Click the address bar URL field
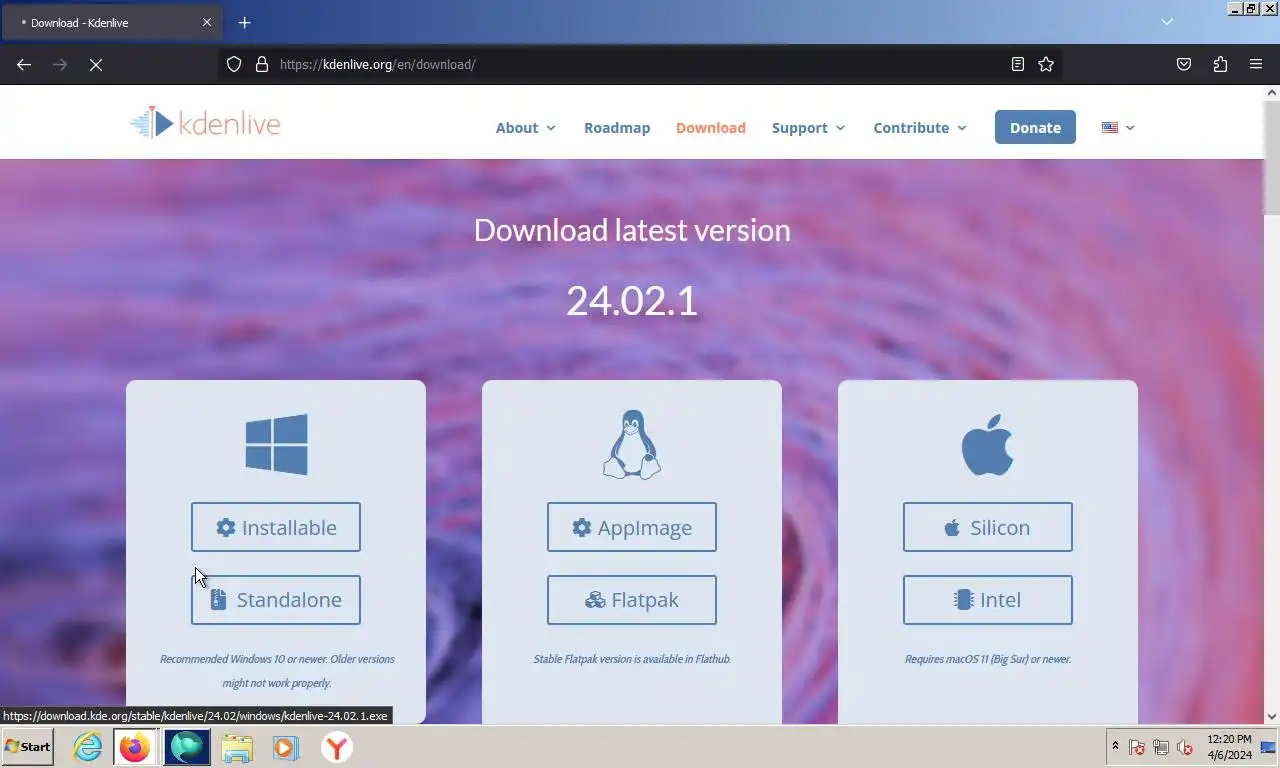 [640, 64]
